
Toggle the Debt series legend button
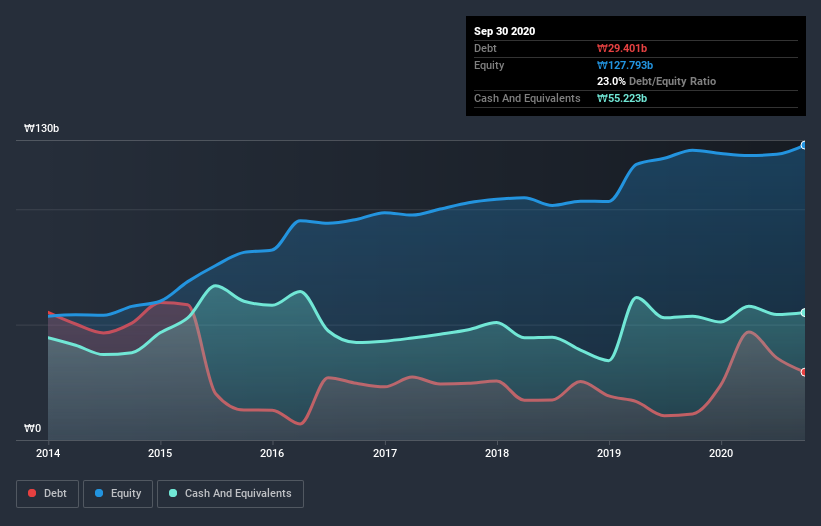click(47, 494)
